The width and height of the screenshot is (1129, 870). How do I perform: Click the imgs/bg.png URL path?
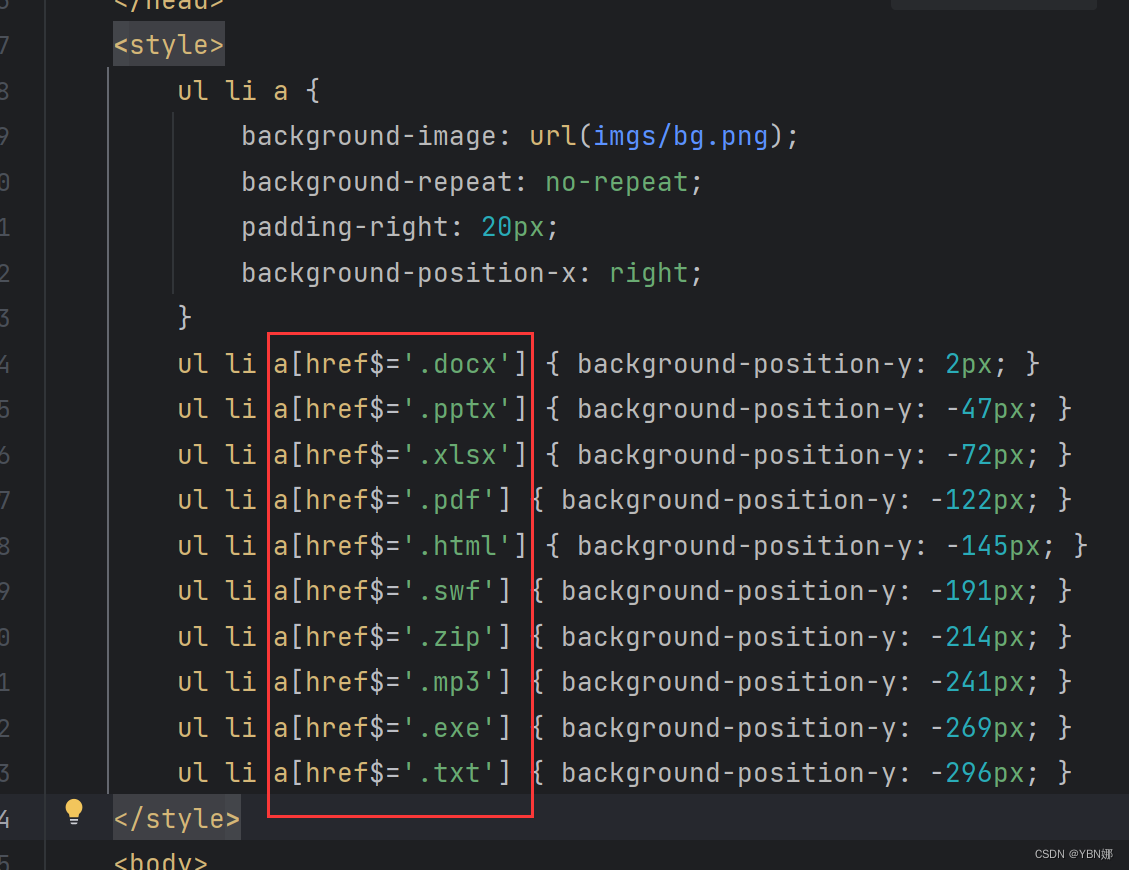(x=680, y=136)
